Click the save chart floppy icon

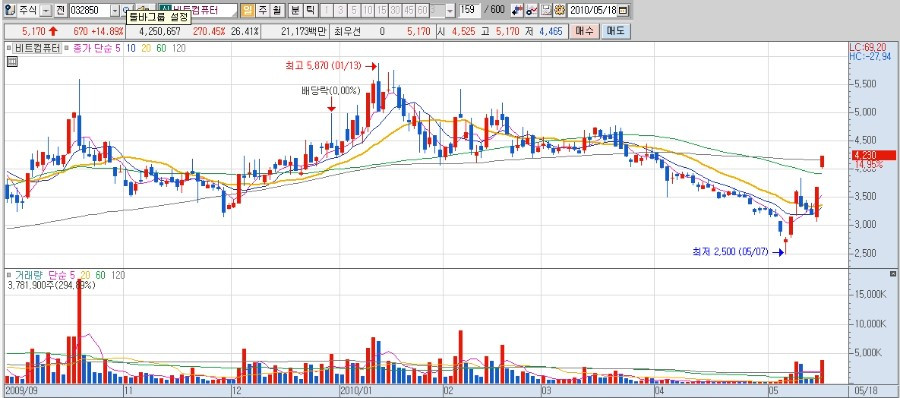(x=546, y=10)
